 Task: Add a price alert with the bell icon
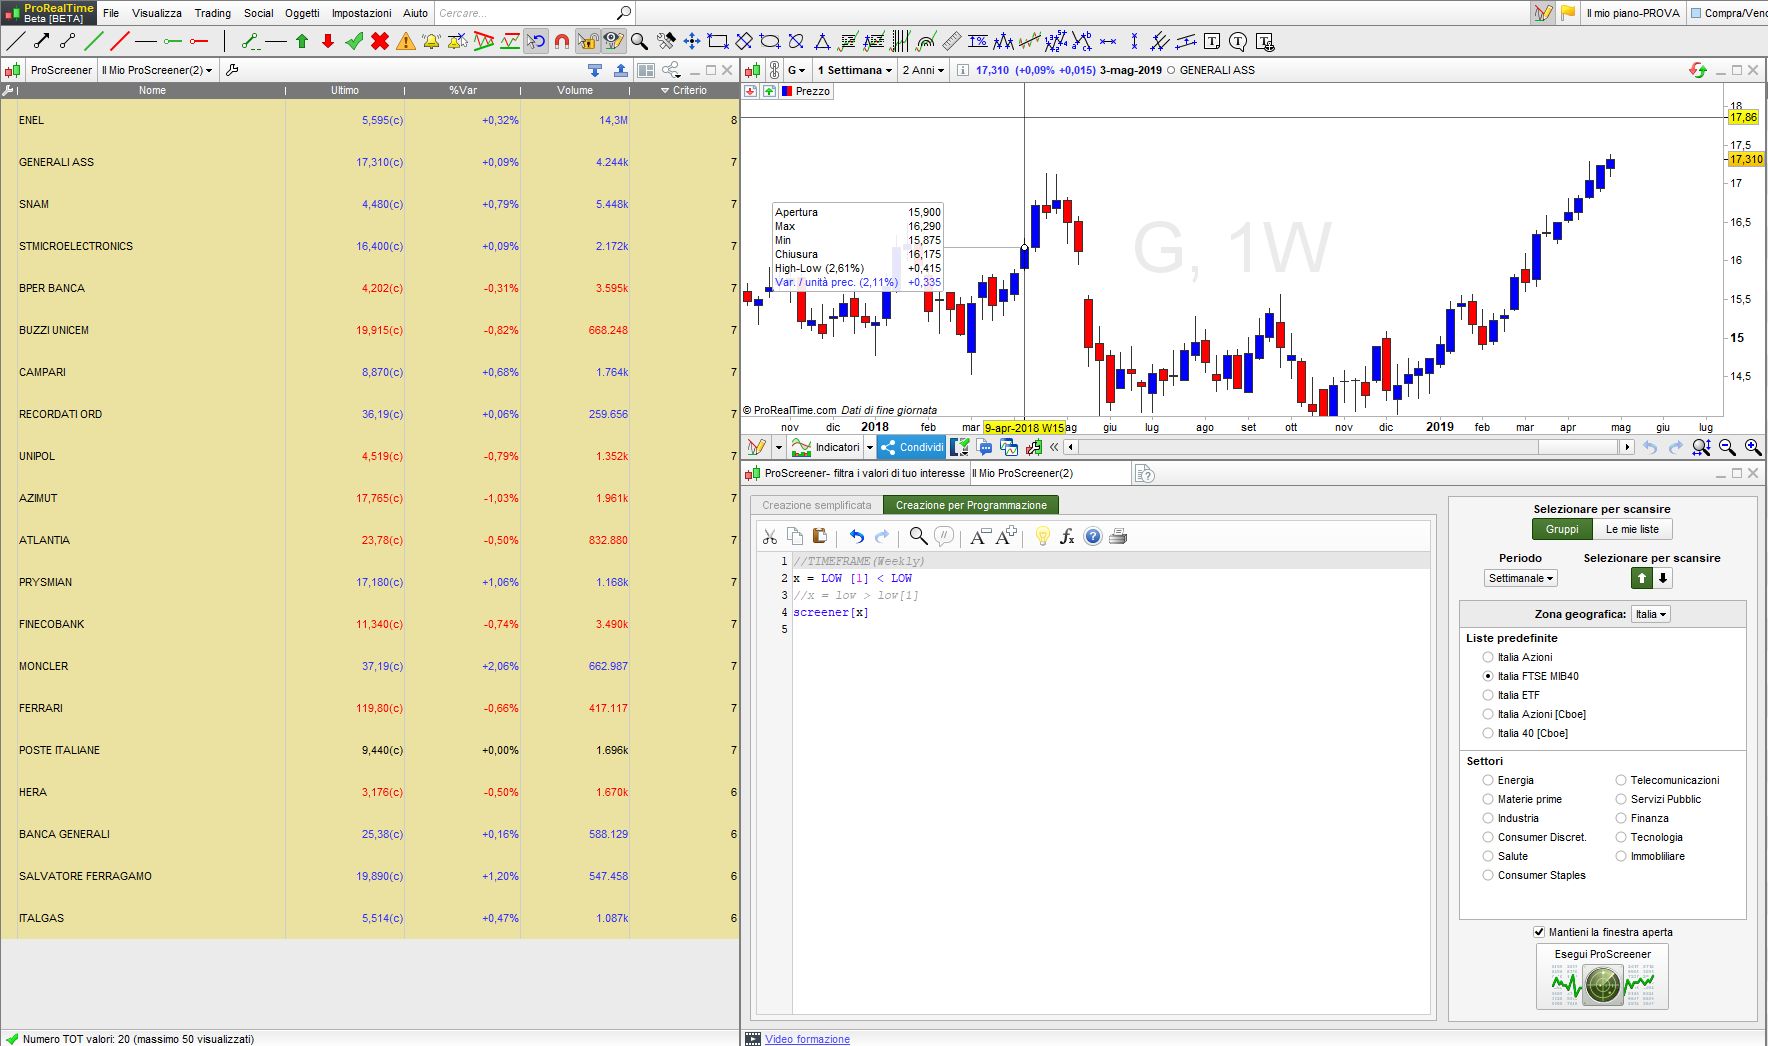pyautogui.click(x=432, y=41)
